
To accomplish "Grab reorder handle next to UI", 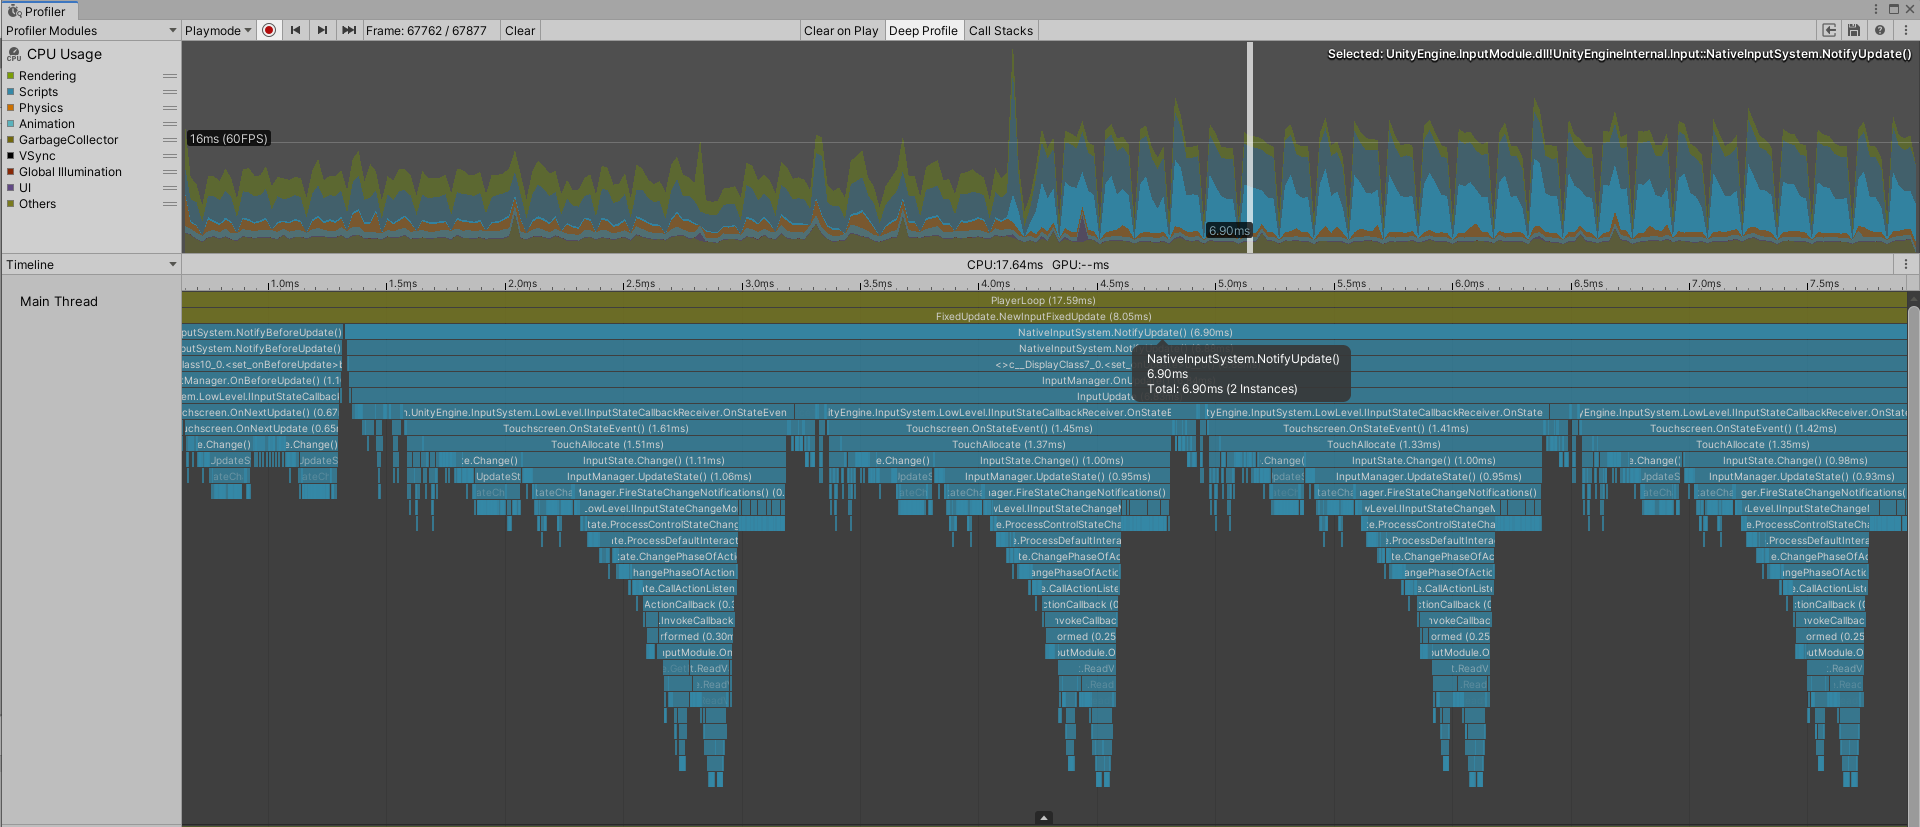I will (170, 188).
